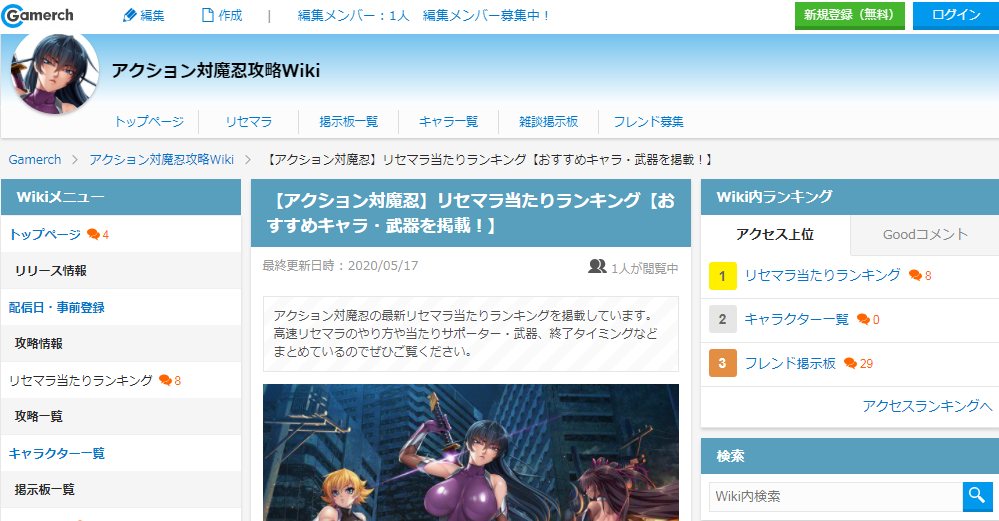Viewport: 999px width, 521px height.
Task: Open フレンド募集 in navigation bar
Action: pos(649,122)
